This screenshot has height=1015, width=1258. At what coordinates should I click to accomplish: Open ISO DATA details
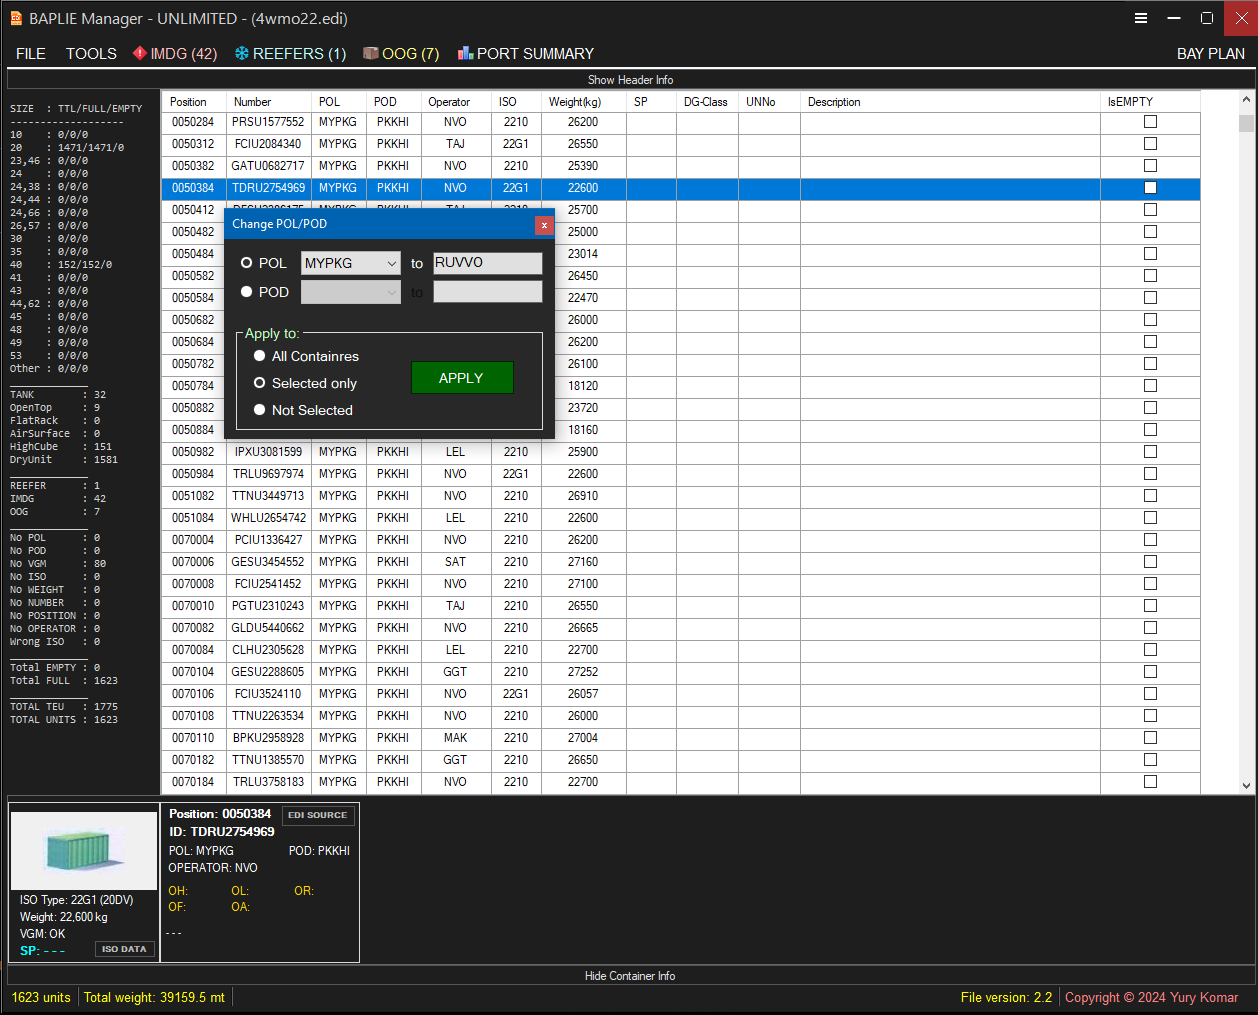tap(124, 949)
